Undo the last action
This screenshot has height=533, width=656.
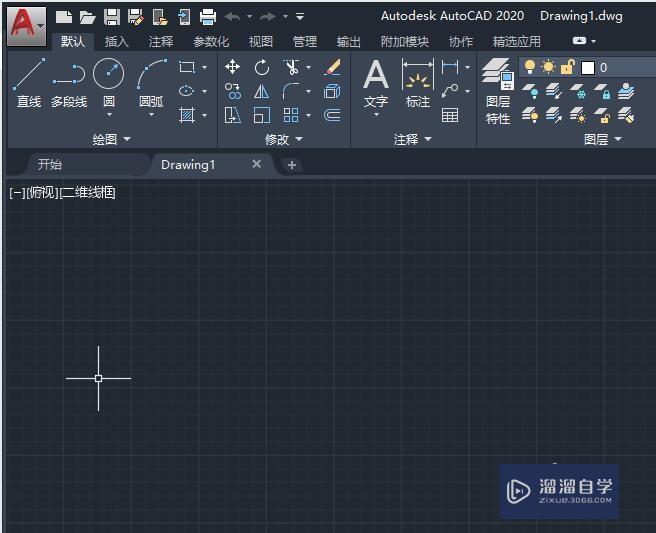click(232, 17)
